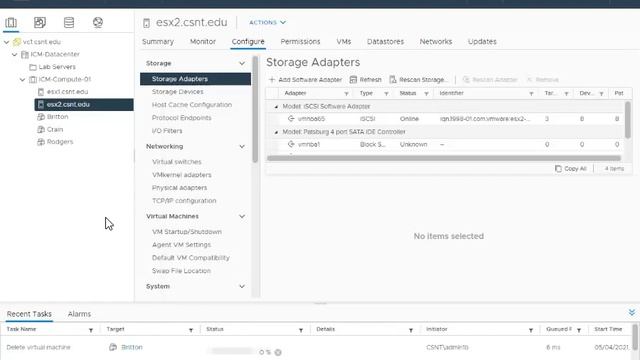The image size is (640, 360).
Task: Open Hosts and Clusters inventory view icon
Action: point(11,22)
